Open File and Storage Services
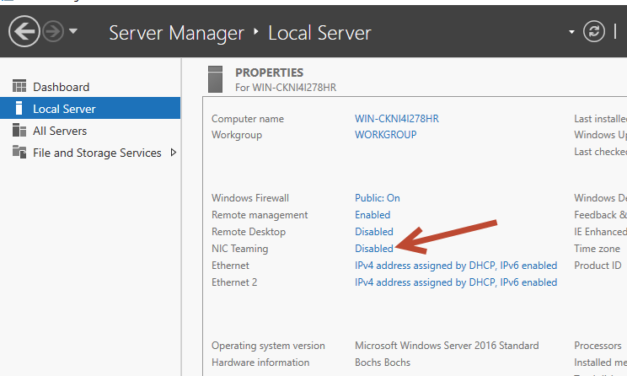This screenshot has height=376, width=627. point(97,153)
